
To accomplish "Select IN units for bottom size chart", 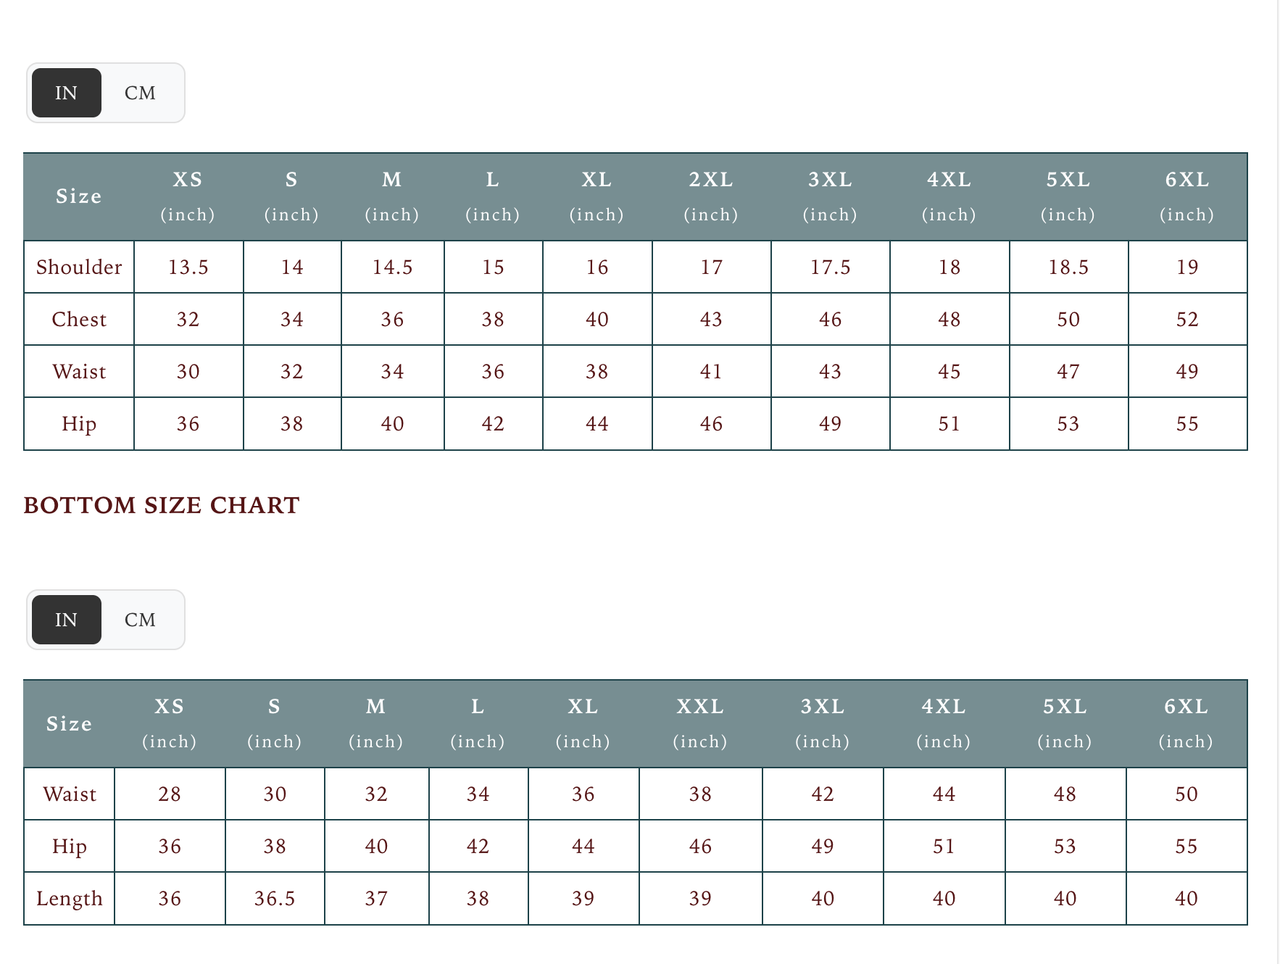I will [x=66, y=620].
